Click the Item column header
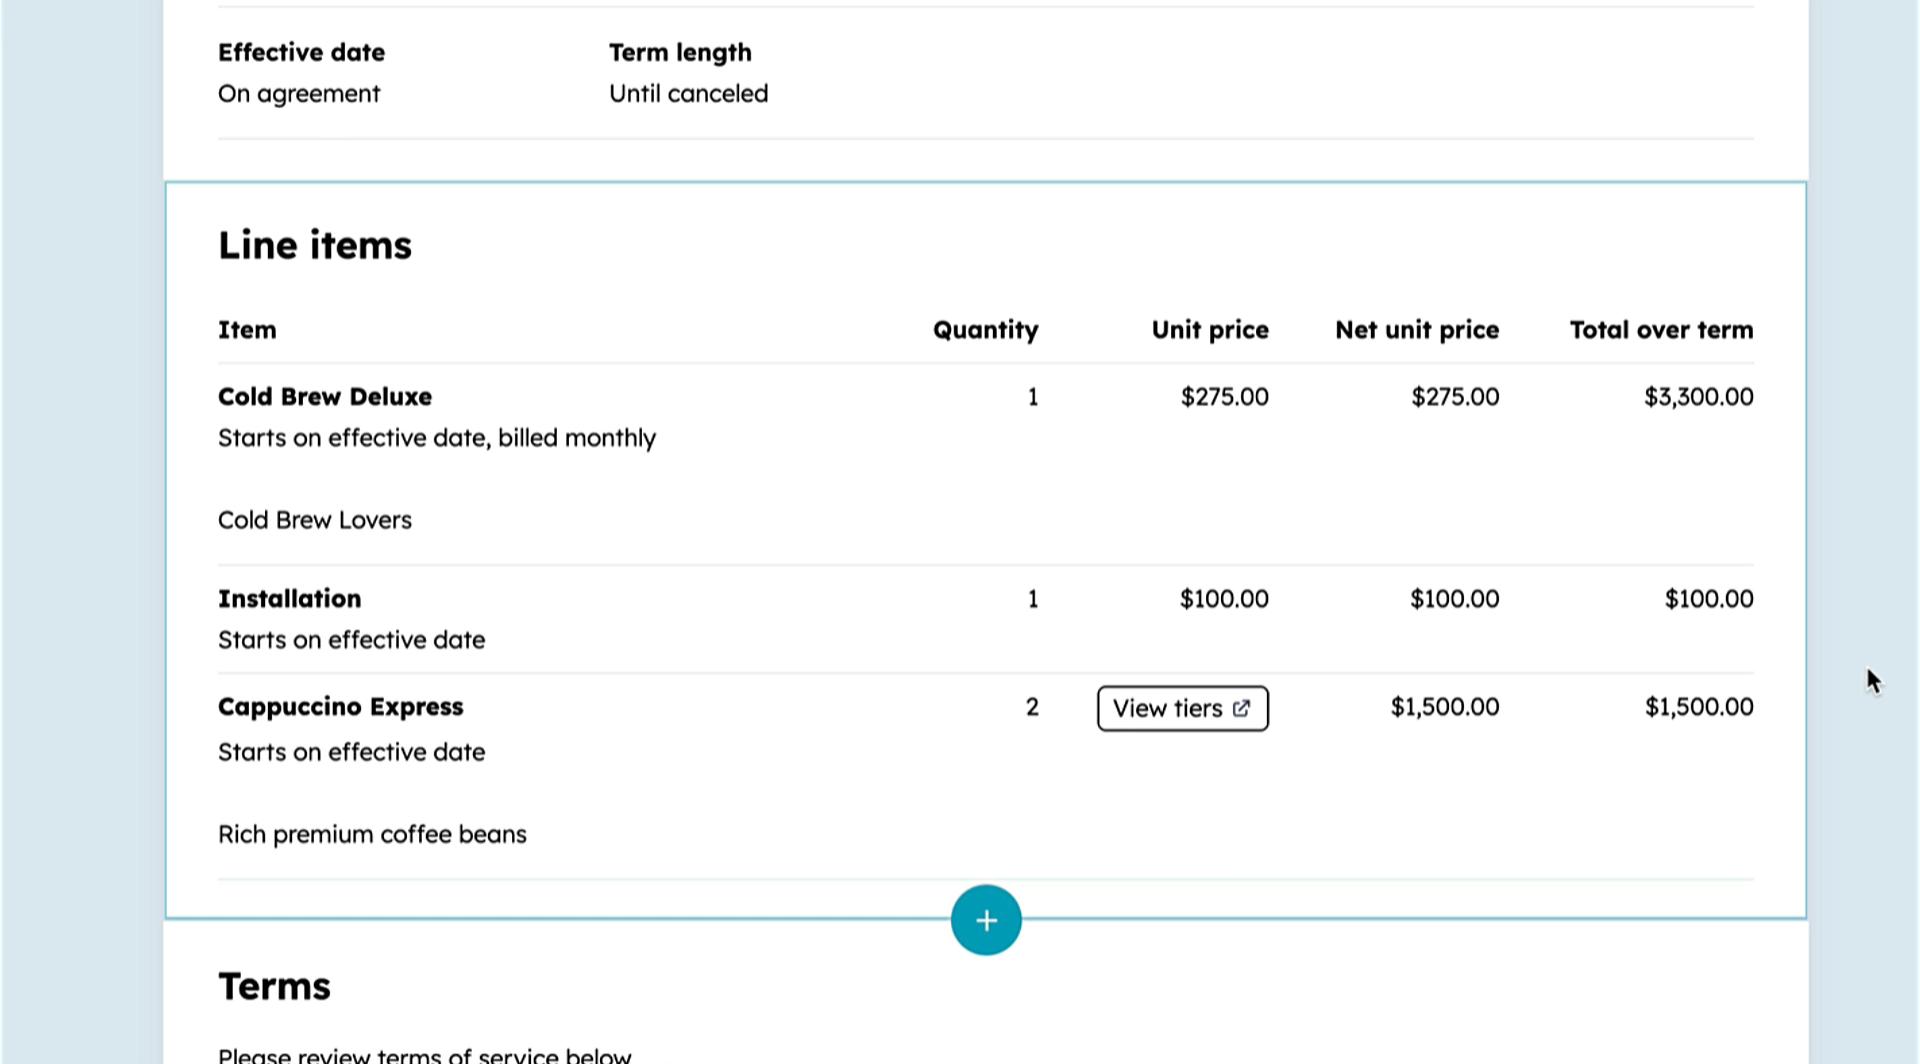1920x1064 pixels. 247,330
